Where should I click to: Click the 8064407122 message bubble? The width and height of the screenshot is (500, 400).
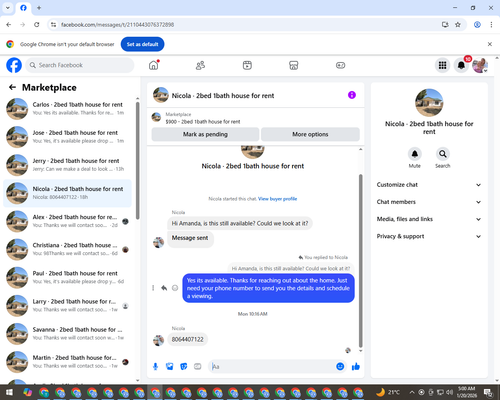[x=187, y=339]
